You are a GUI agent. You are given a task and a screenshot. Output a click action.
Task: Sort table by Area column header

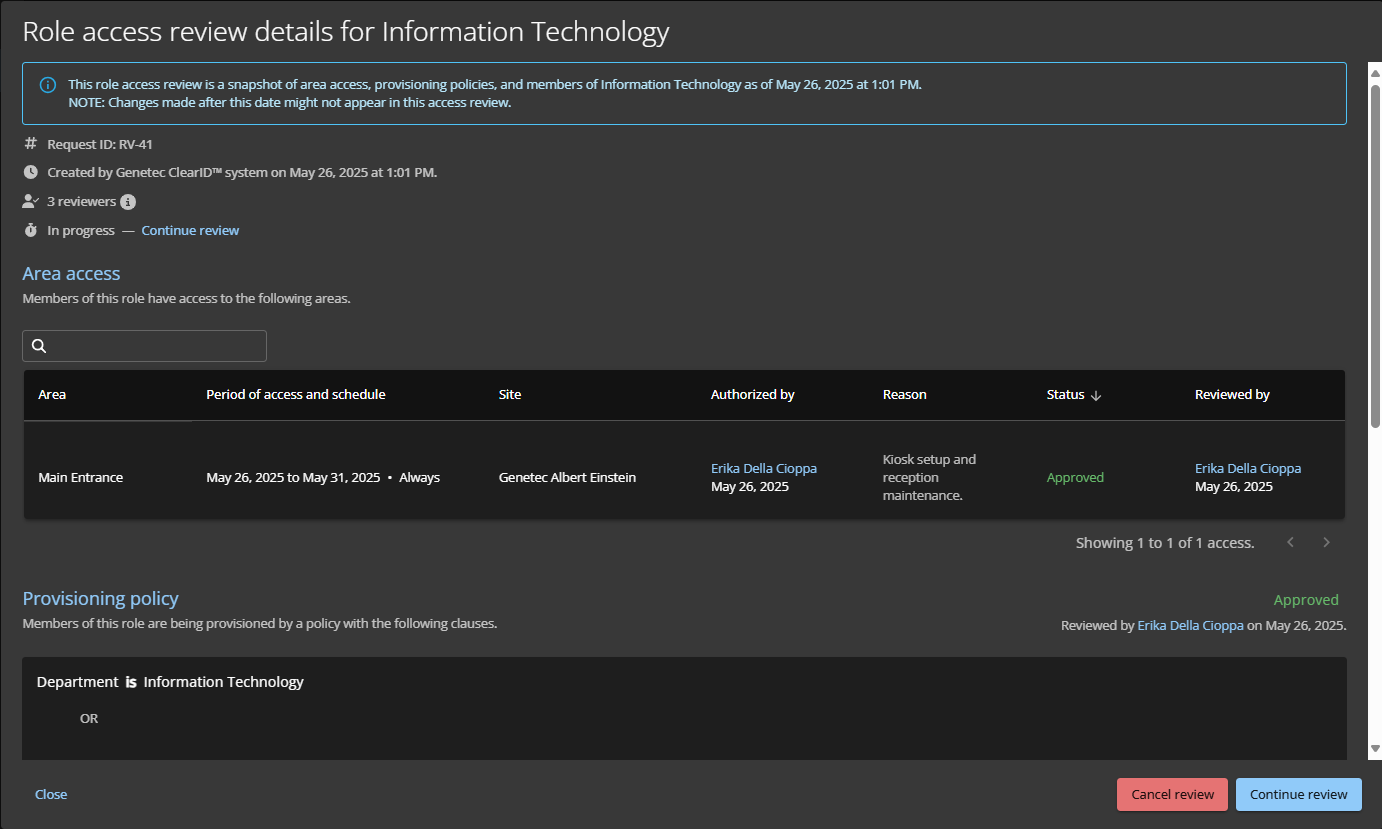coord(52,395)
